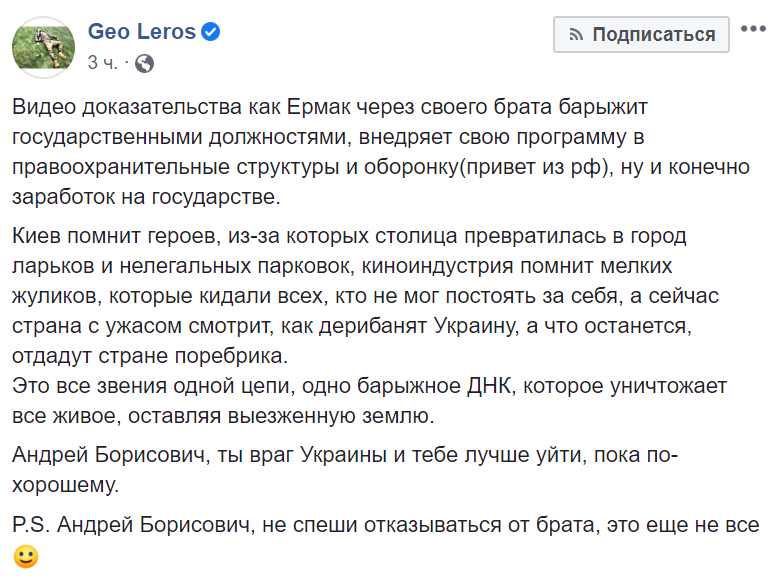Click the RSS feed icon inside Подписаться
This screenshot has width=771, height=581.
(576, 35)
